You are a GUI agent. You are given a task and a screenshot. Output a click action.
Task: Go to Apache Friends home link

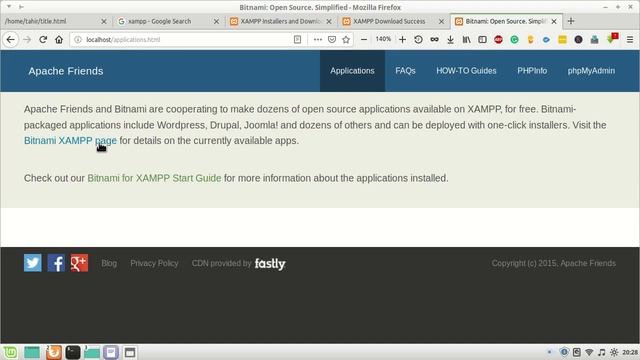coord(66,71)
